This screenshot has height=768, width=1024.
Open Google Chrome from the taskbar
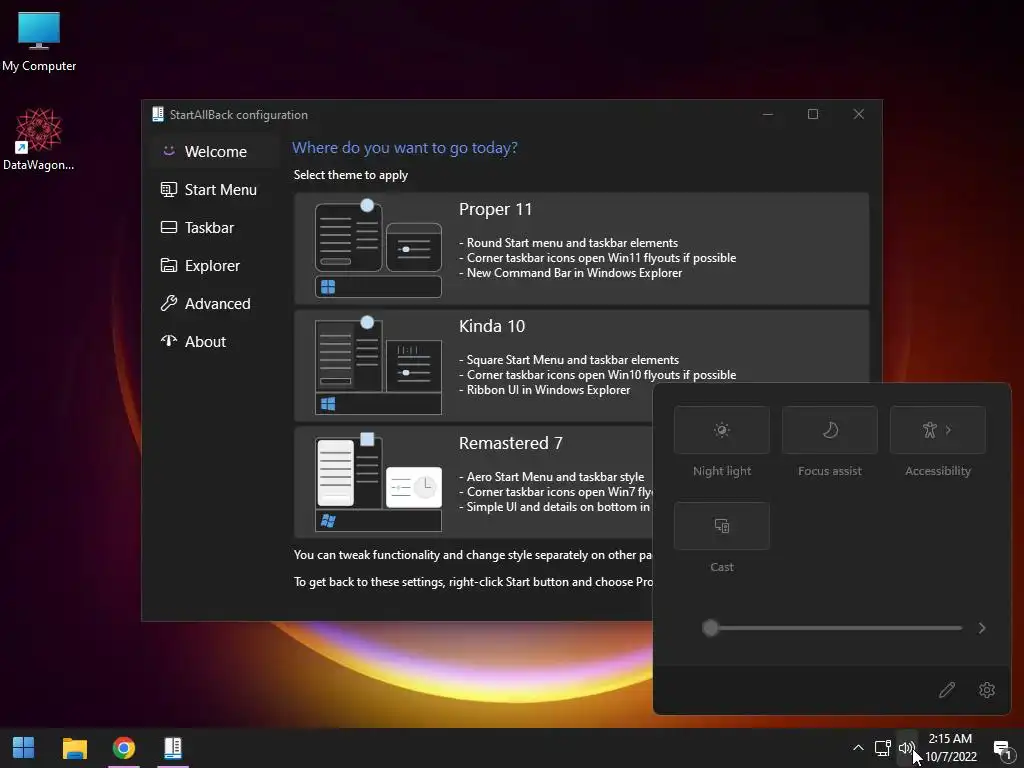123,748
